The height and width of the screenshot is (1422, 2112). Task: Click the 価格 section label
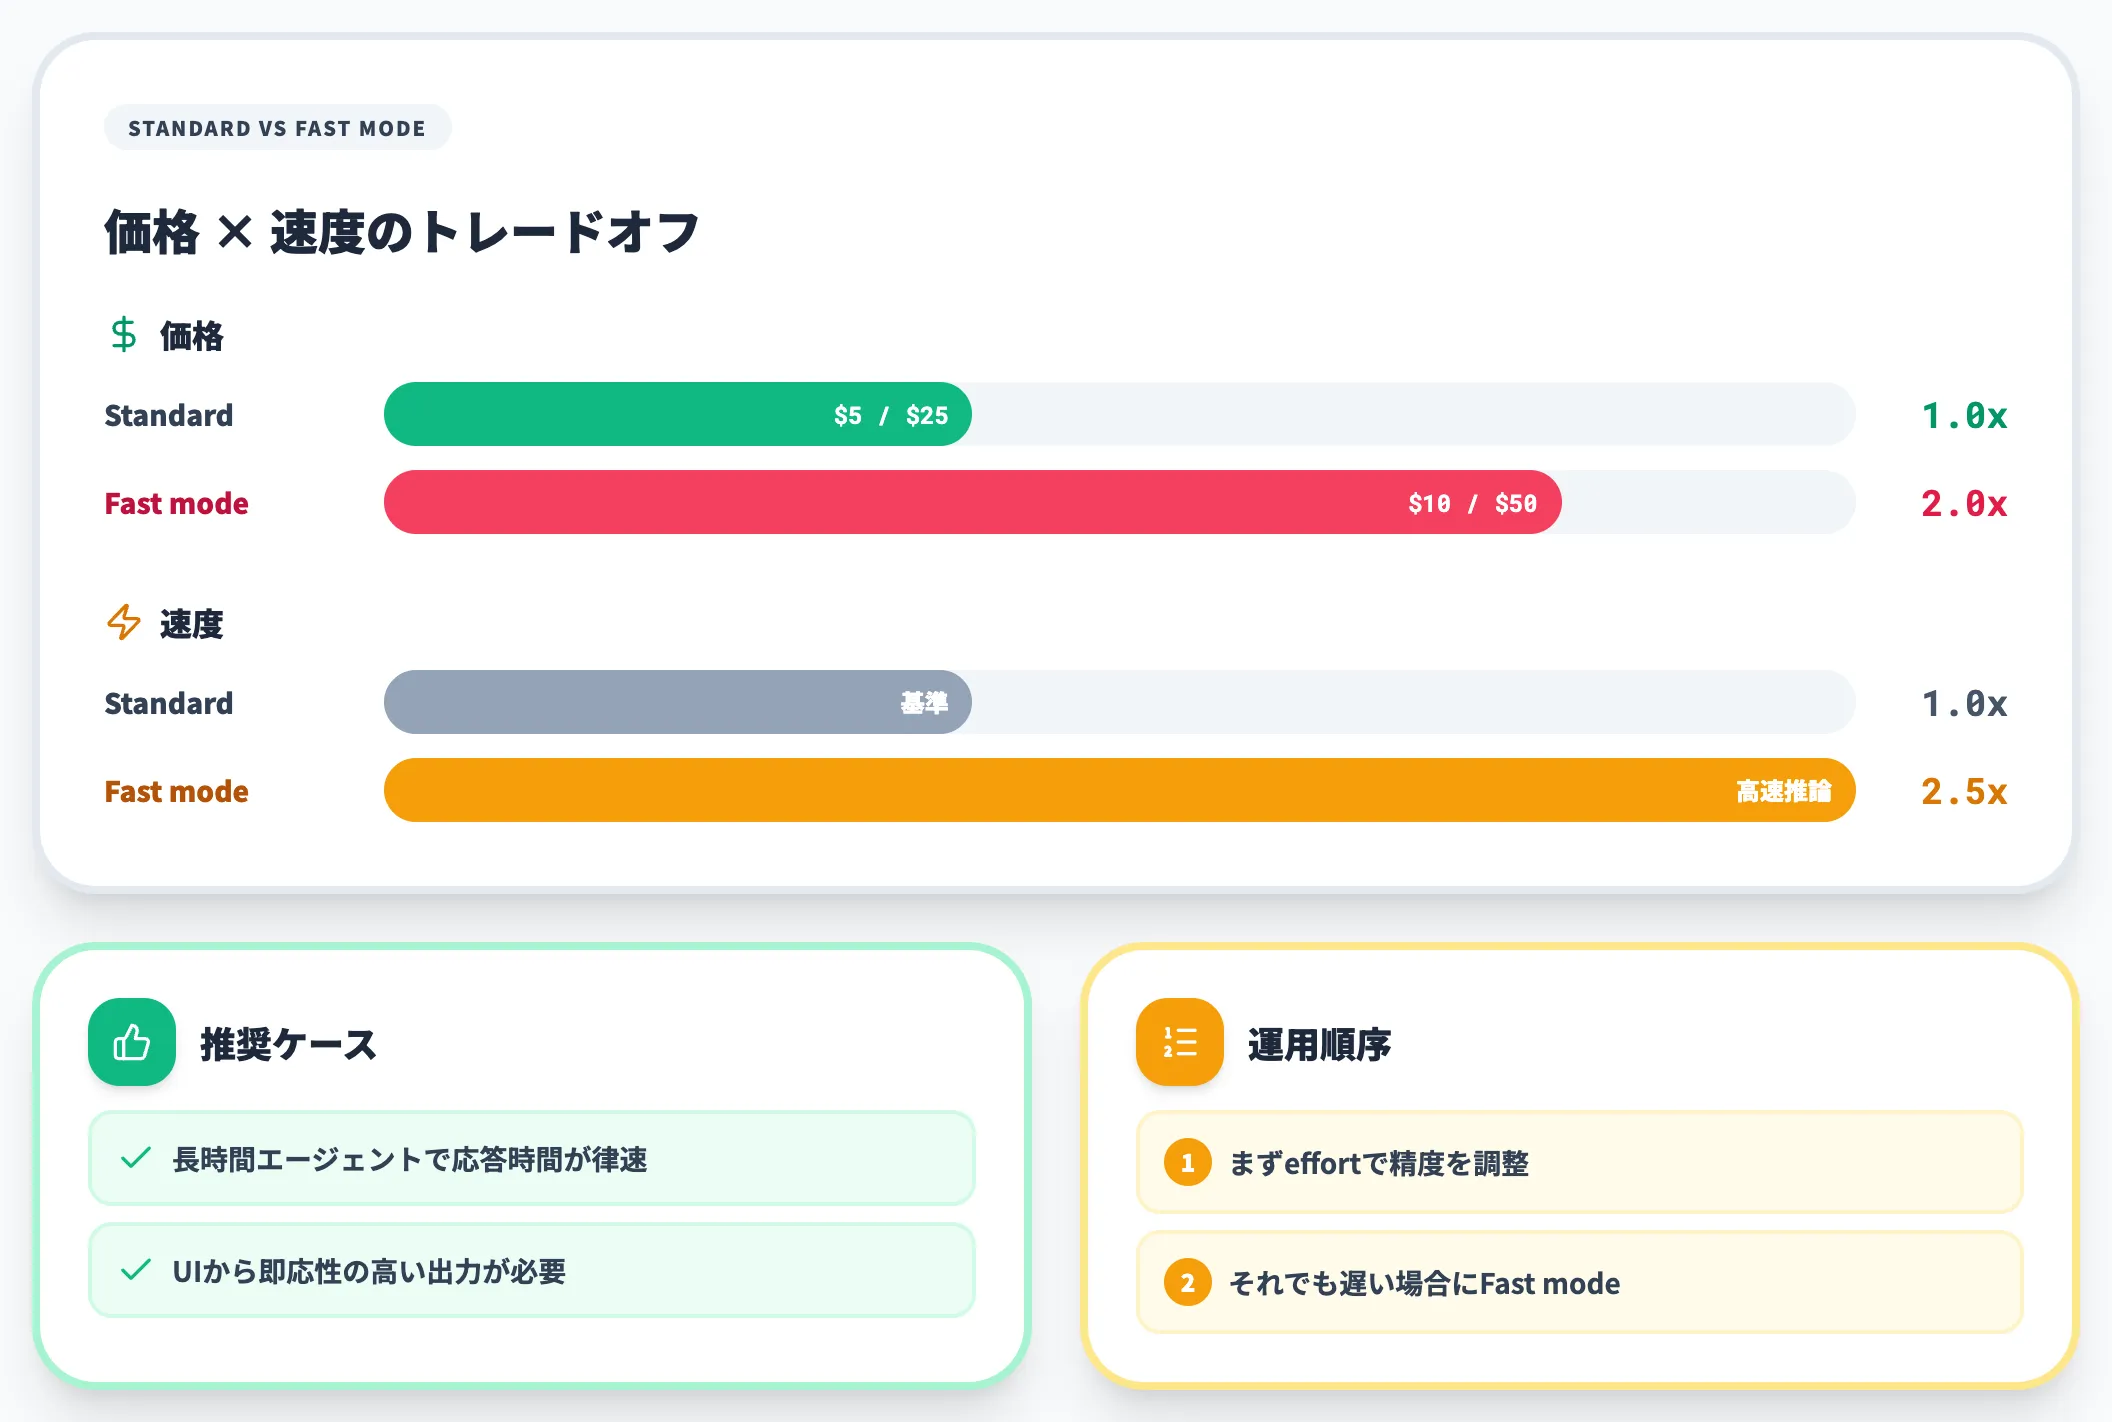[x=192, y=336]
